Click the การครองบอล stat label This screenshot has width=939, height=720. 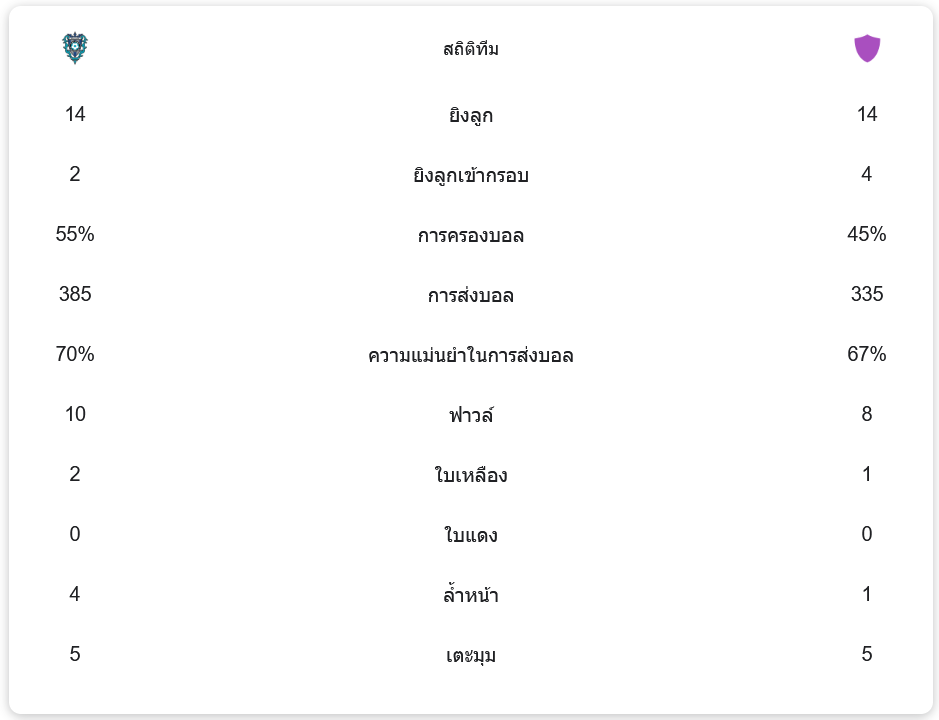[x=471, y=235]
